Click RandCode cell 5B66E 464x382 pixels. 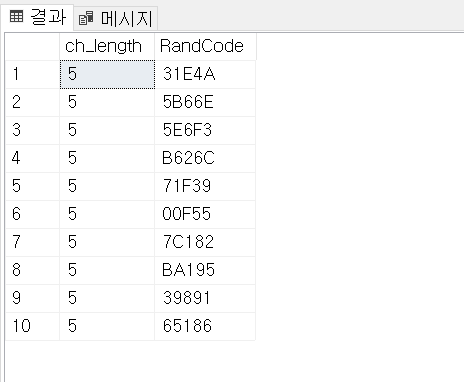point(205,102)
